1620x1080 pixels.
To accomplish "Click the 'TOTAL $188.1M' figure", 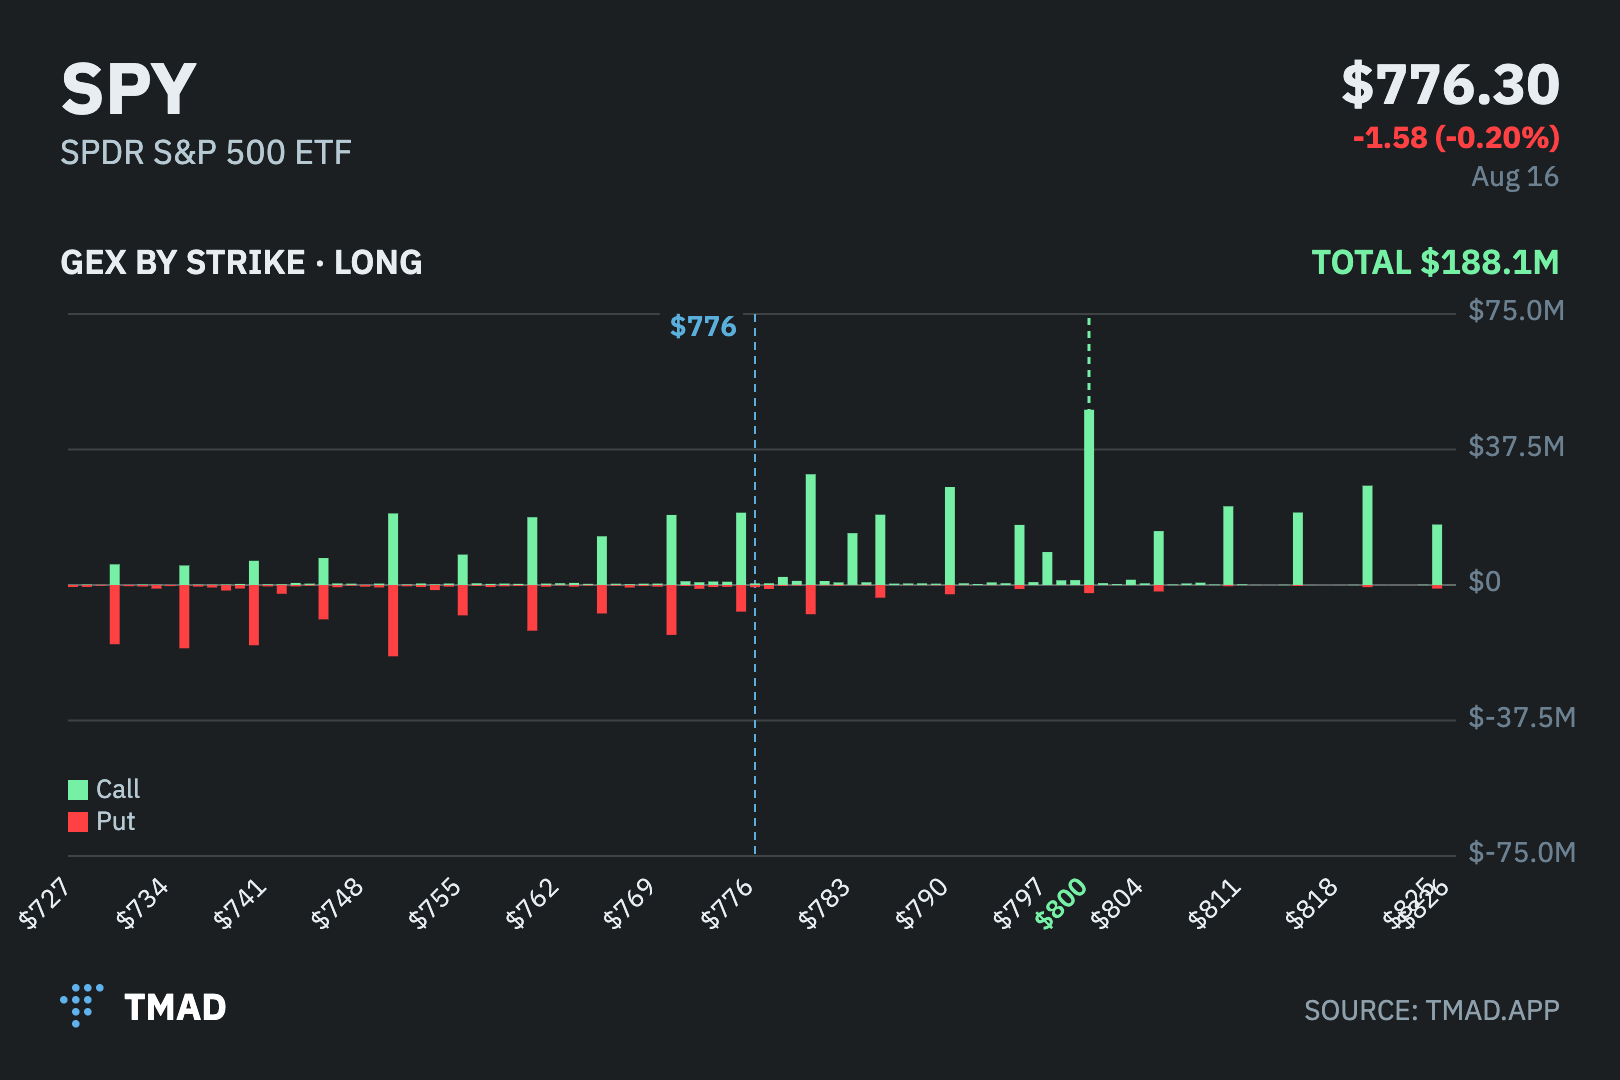I will pos(1435,263).
